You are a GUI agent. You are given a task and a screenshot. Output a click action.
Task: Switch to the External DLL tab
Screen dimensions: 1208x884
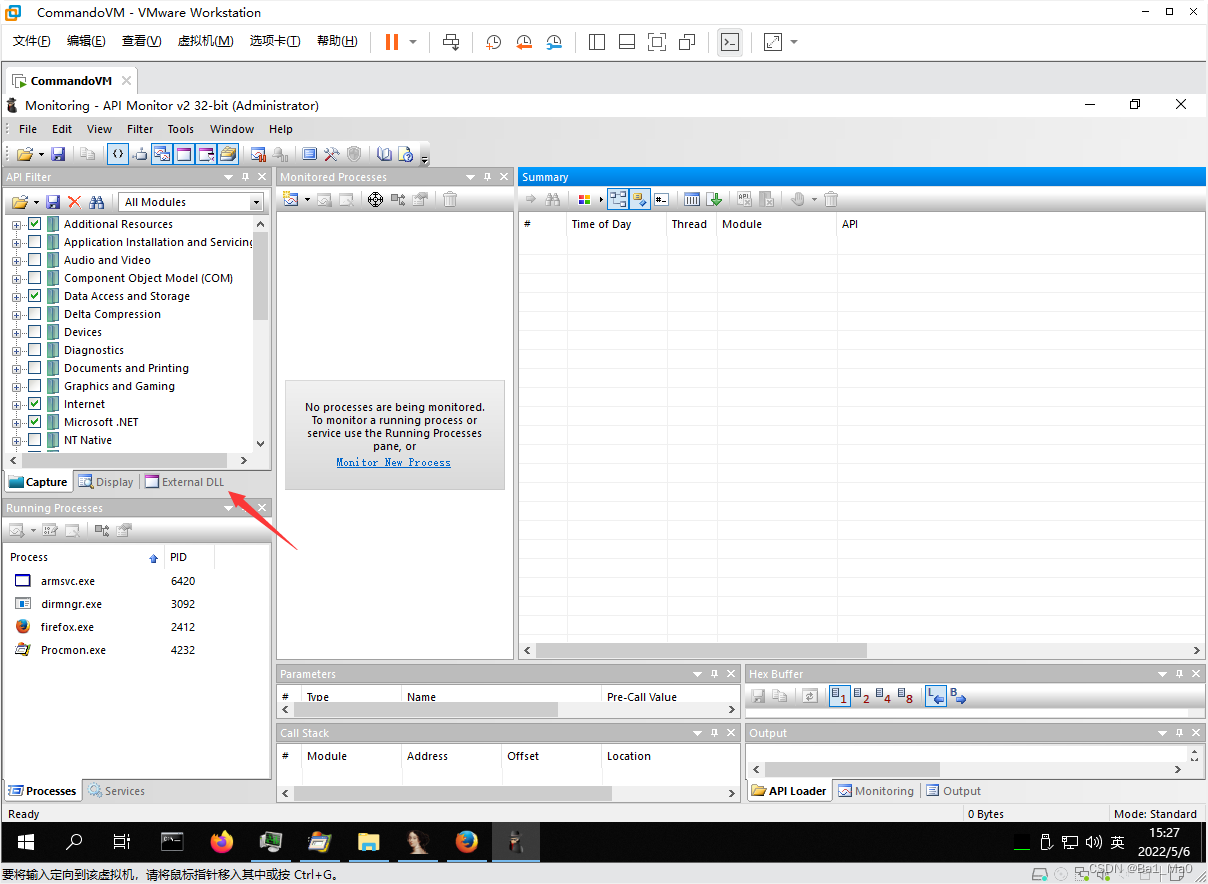(185, 482)
